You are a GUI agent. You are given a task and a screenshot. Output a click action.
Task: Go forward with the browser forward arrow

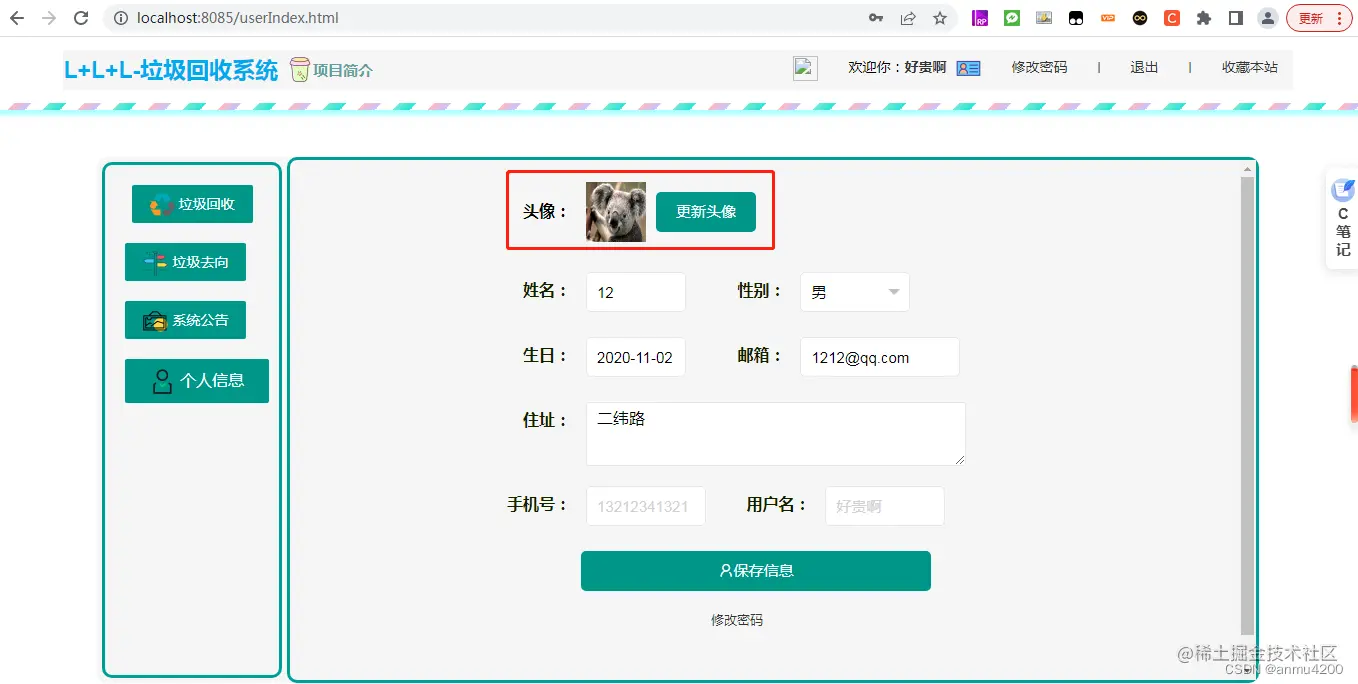[49, 18]
